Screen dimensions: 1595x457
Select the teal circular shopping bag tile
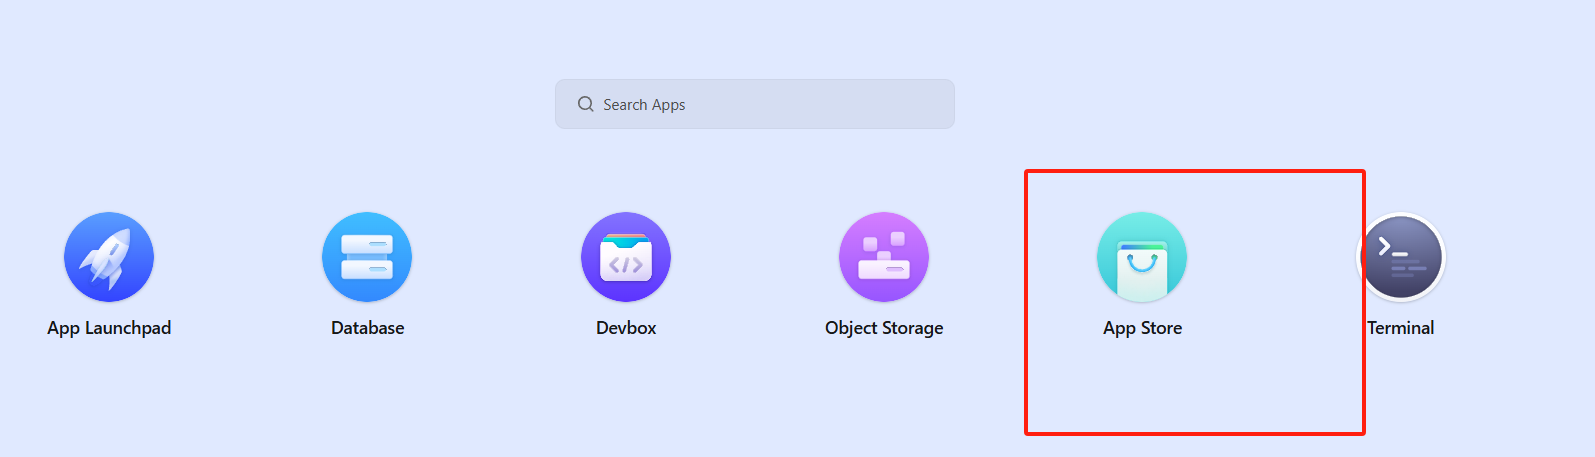(1142, 257)
